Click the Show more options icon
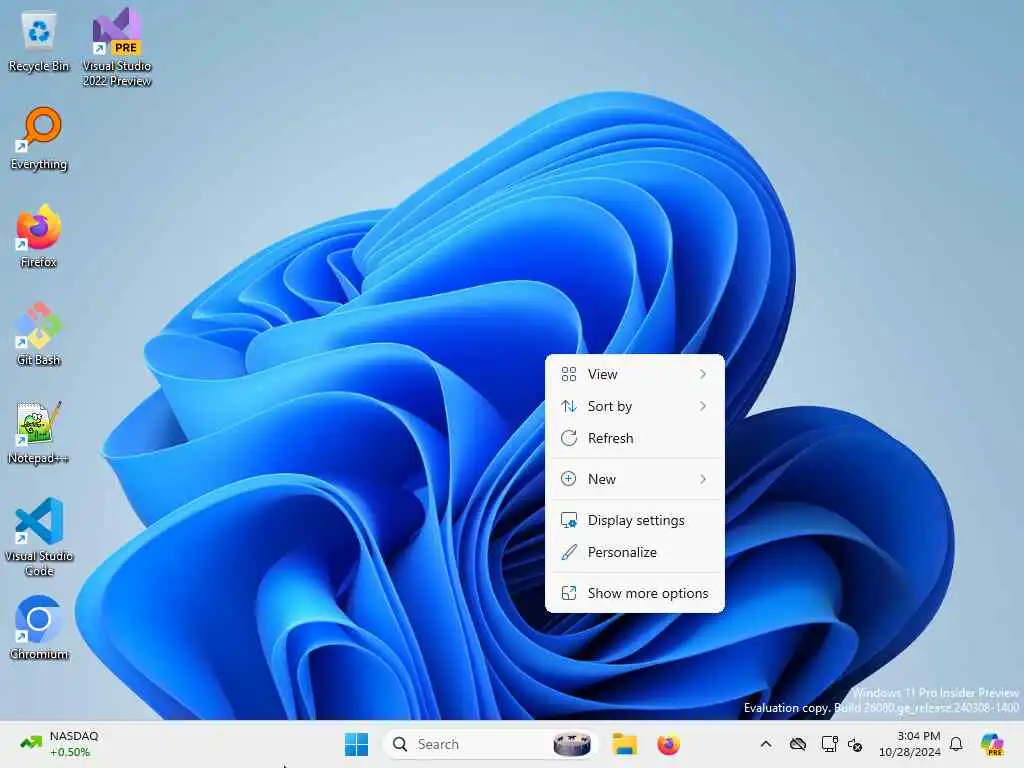The image size is (1024, 768). tap(569, 593)
